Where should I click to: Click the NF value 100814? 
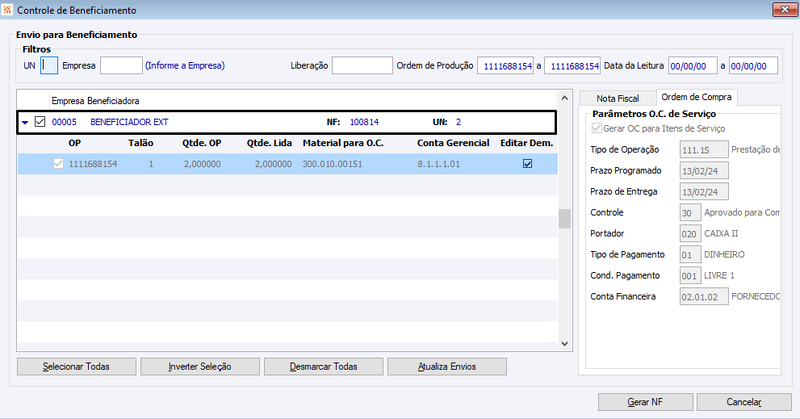364,122
